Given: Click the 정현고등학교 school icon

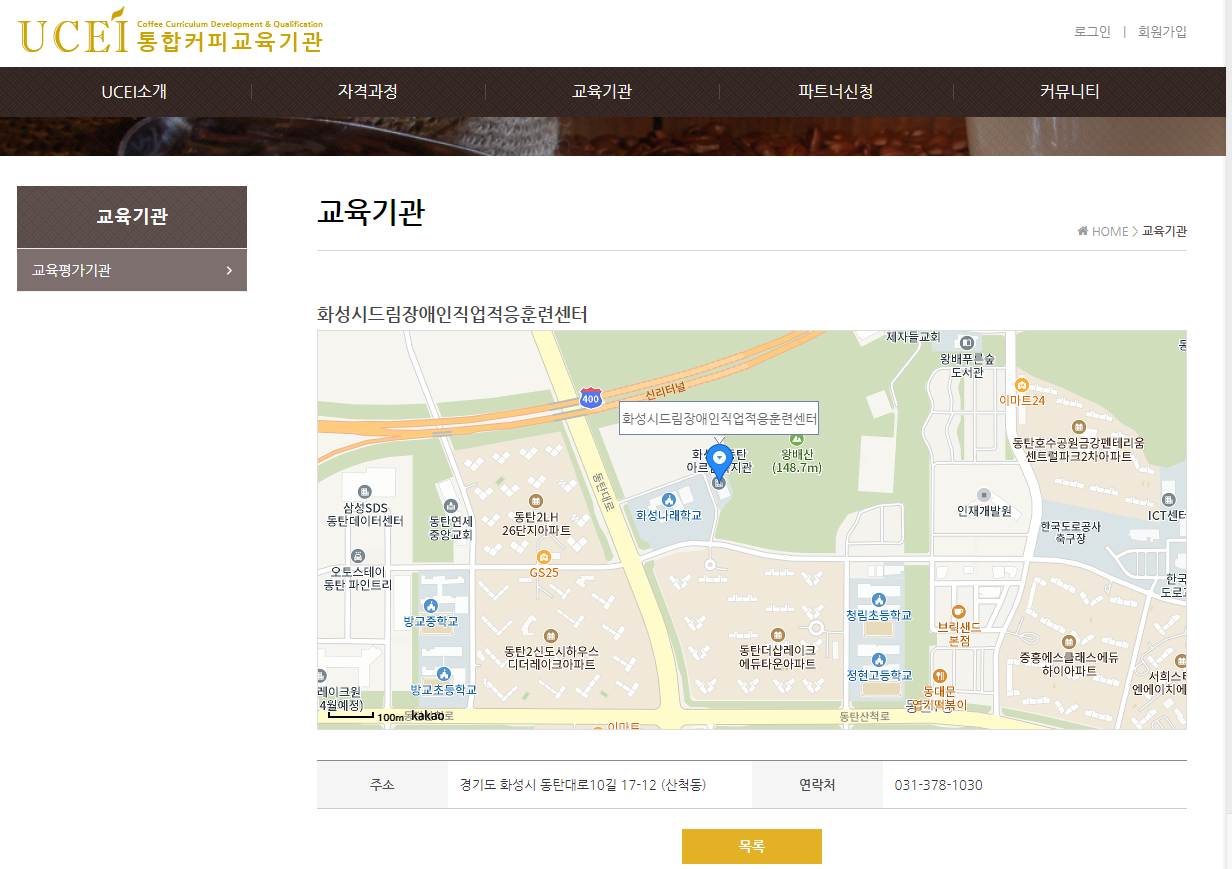Looking at the screenshot, I should coord(878,660).
